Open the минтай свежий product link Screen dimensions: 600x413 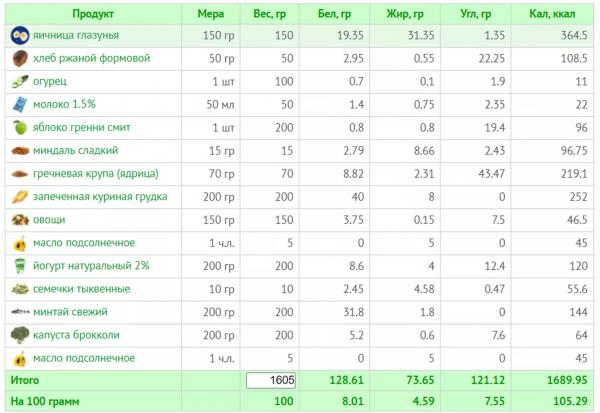(x=70, y=312)
